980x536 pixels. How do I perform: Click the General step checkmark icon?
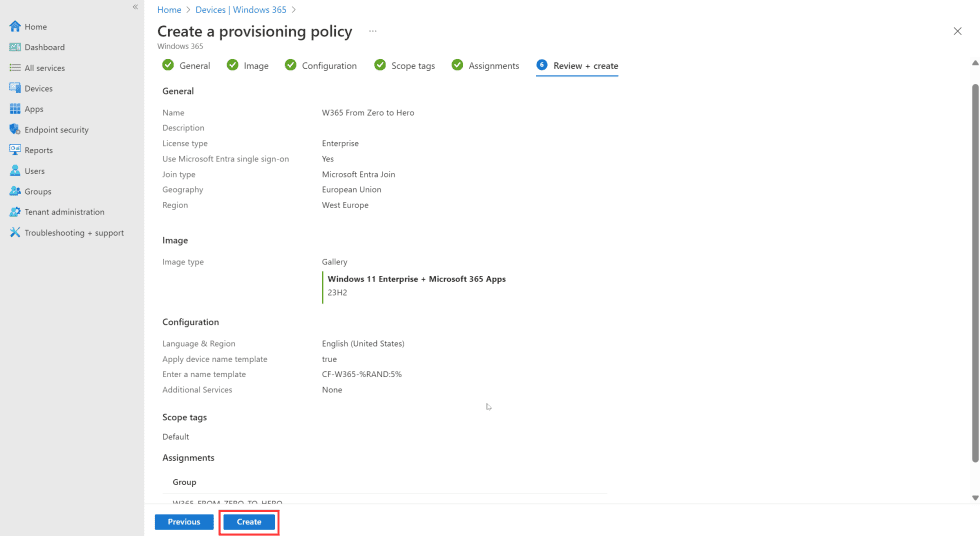tap(168, 65)
